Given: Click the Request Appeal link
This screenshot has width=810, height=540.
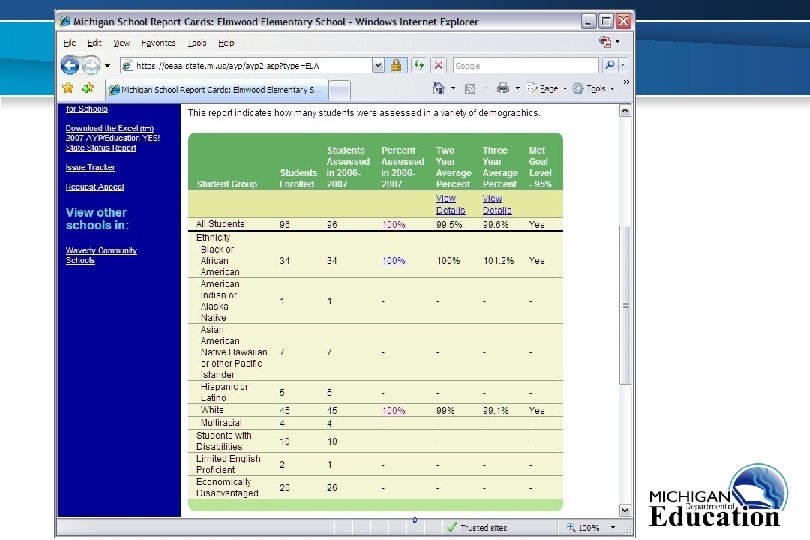Looking at the screenshot, I should pyautogui.click(x=95, y=187).
